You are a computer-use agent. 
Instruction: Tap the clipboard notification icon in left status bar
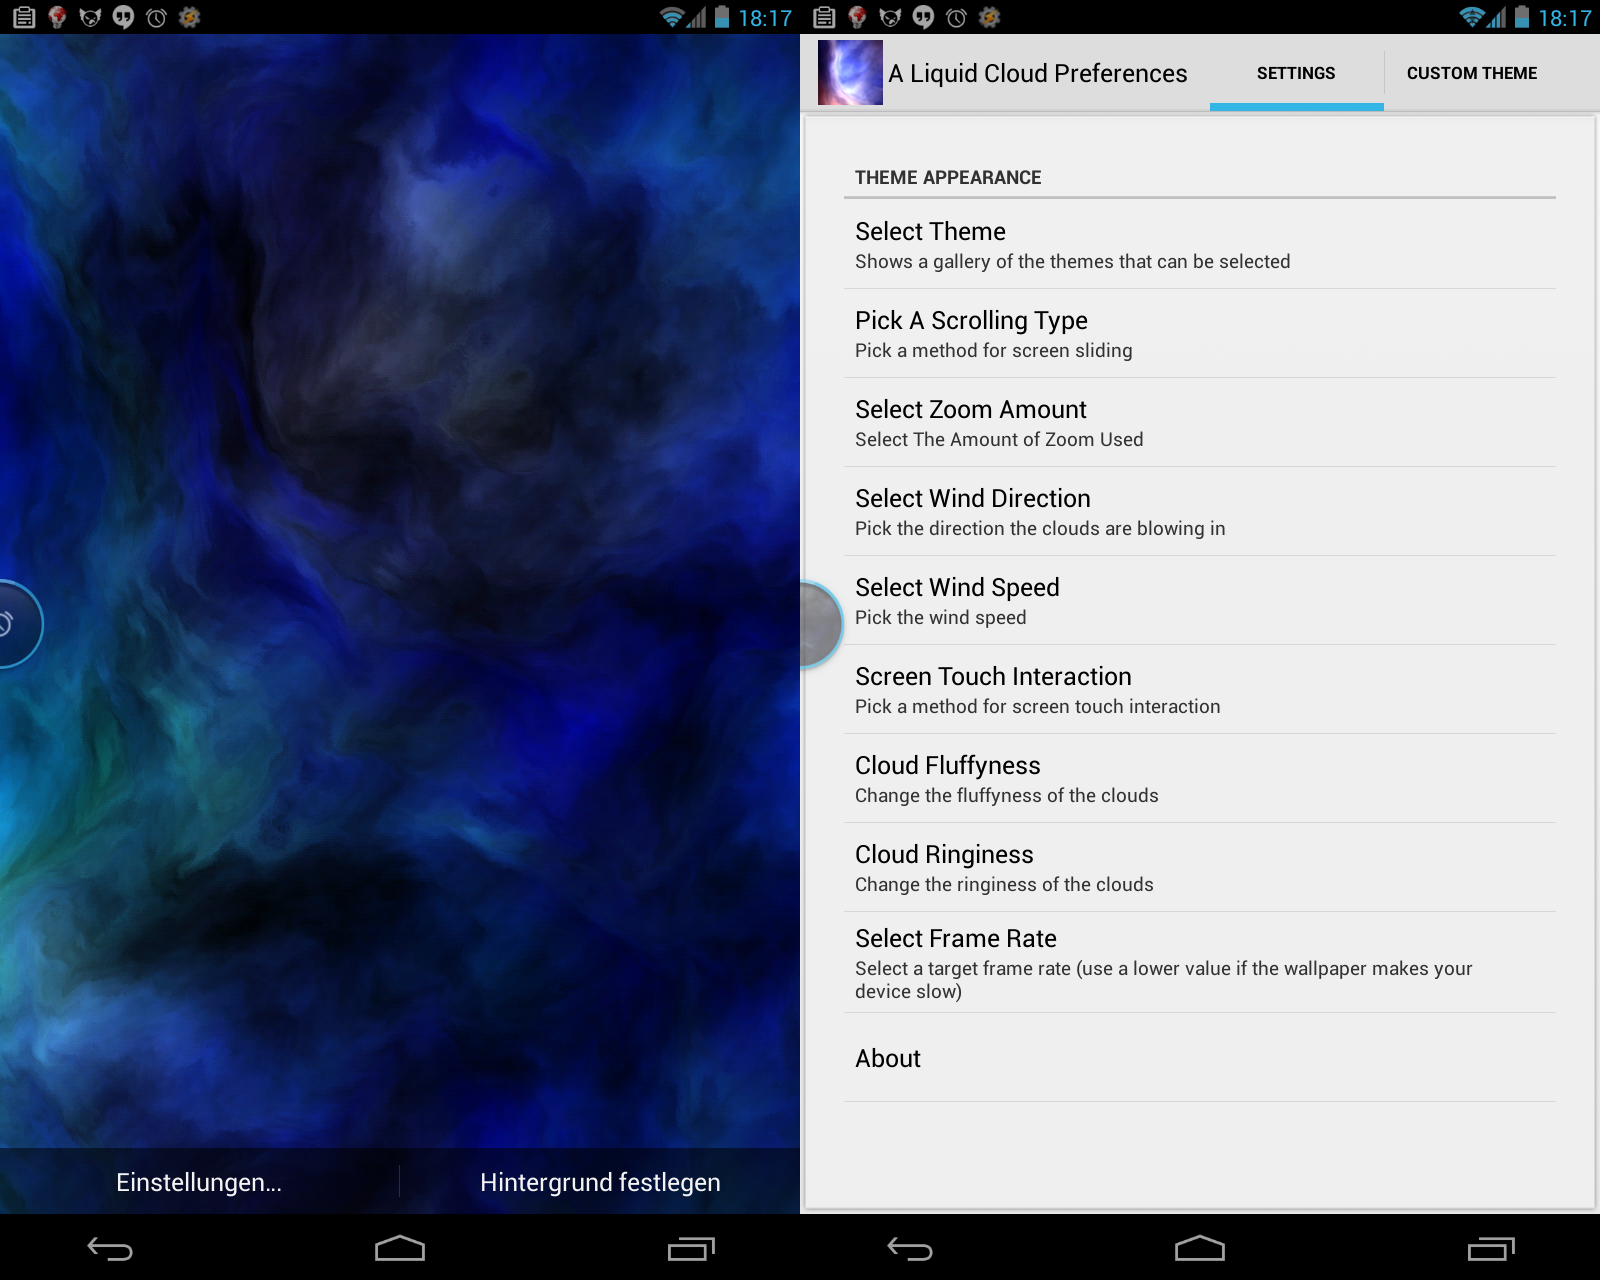(24, 17)
